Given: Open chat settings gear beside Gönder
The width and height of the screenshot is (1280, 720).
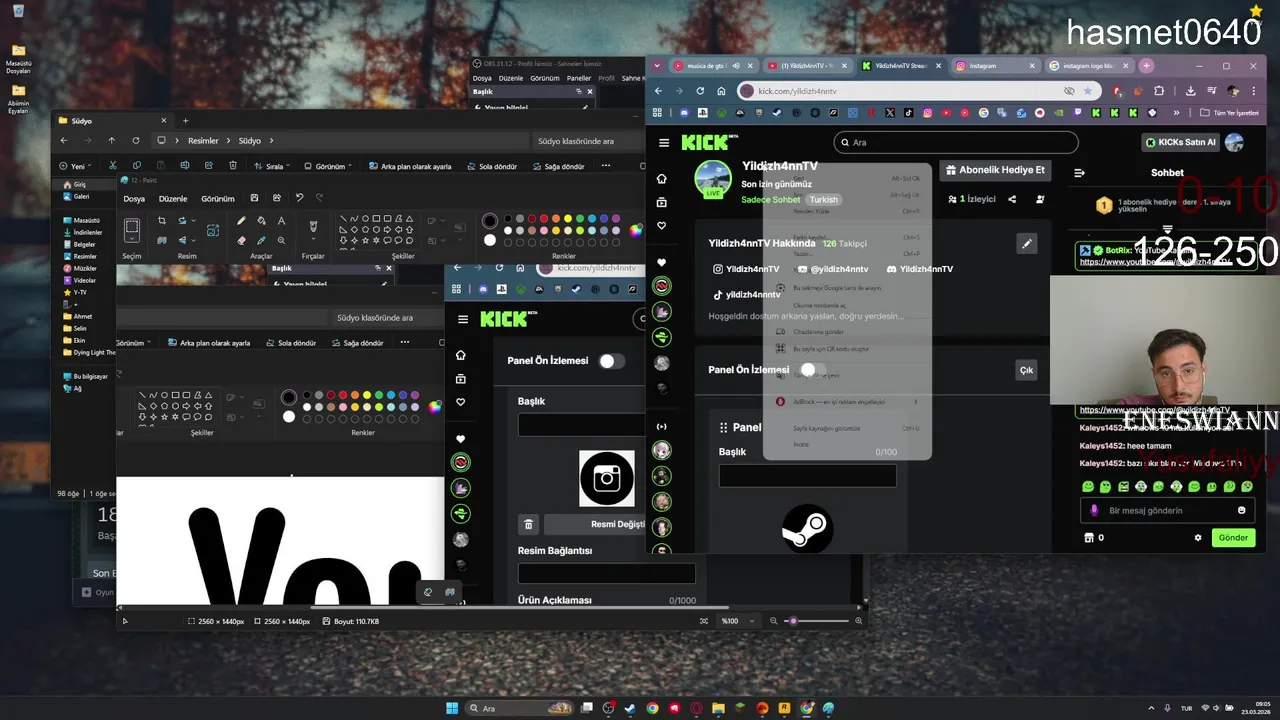Looking at the screenshot, I should pos(1198,538).
